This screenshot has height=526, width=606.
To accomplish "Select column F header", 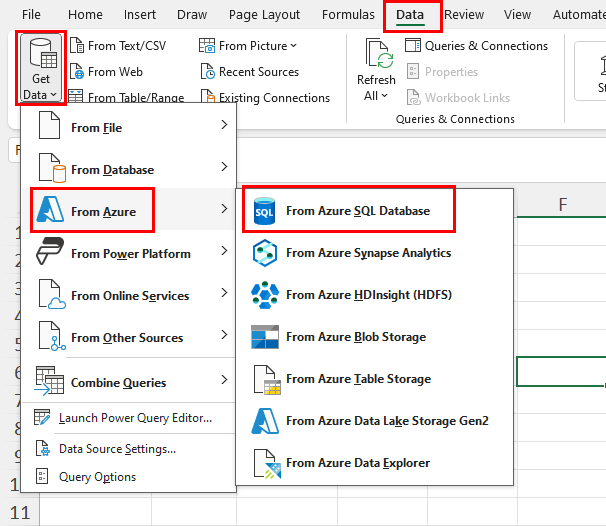I will click(x=562, y=204).
